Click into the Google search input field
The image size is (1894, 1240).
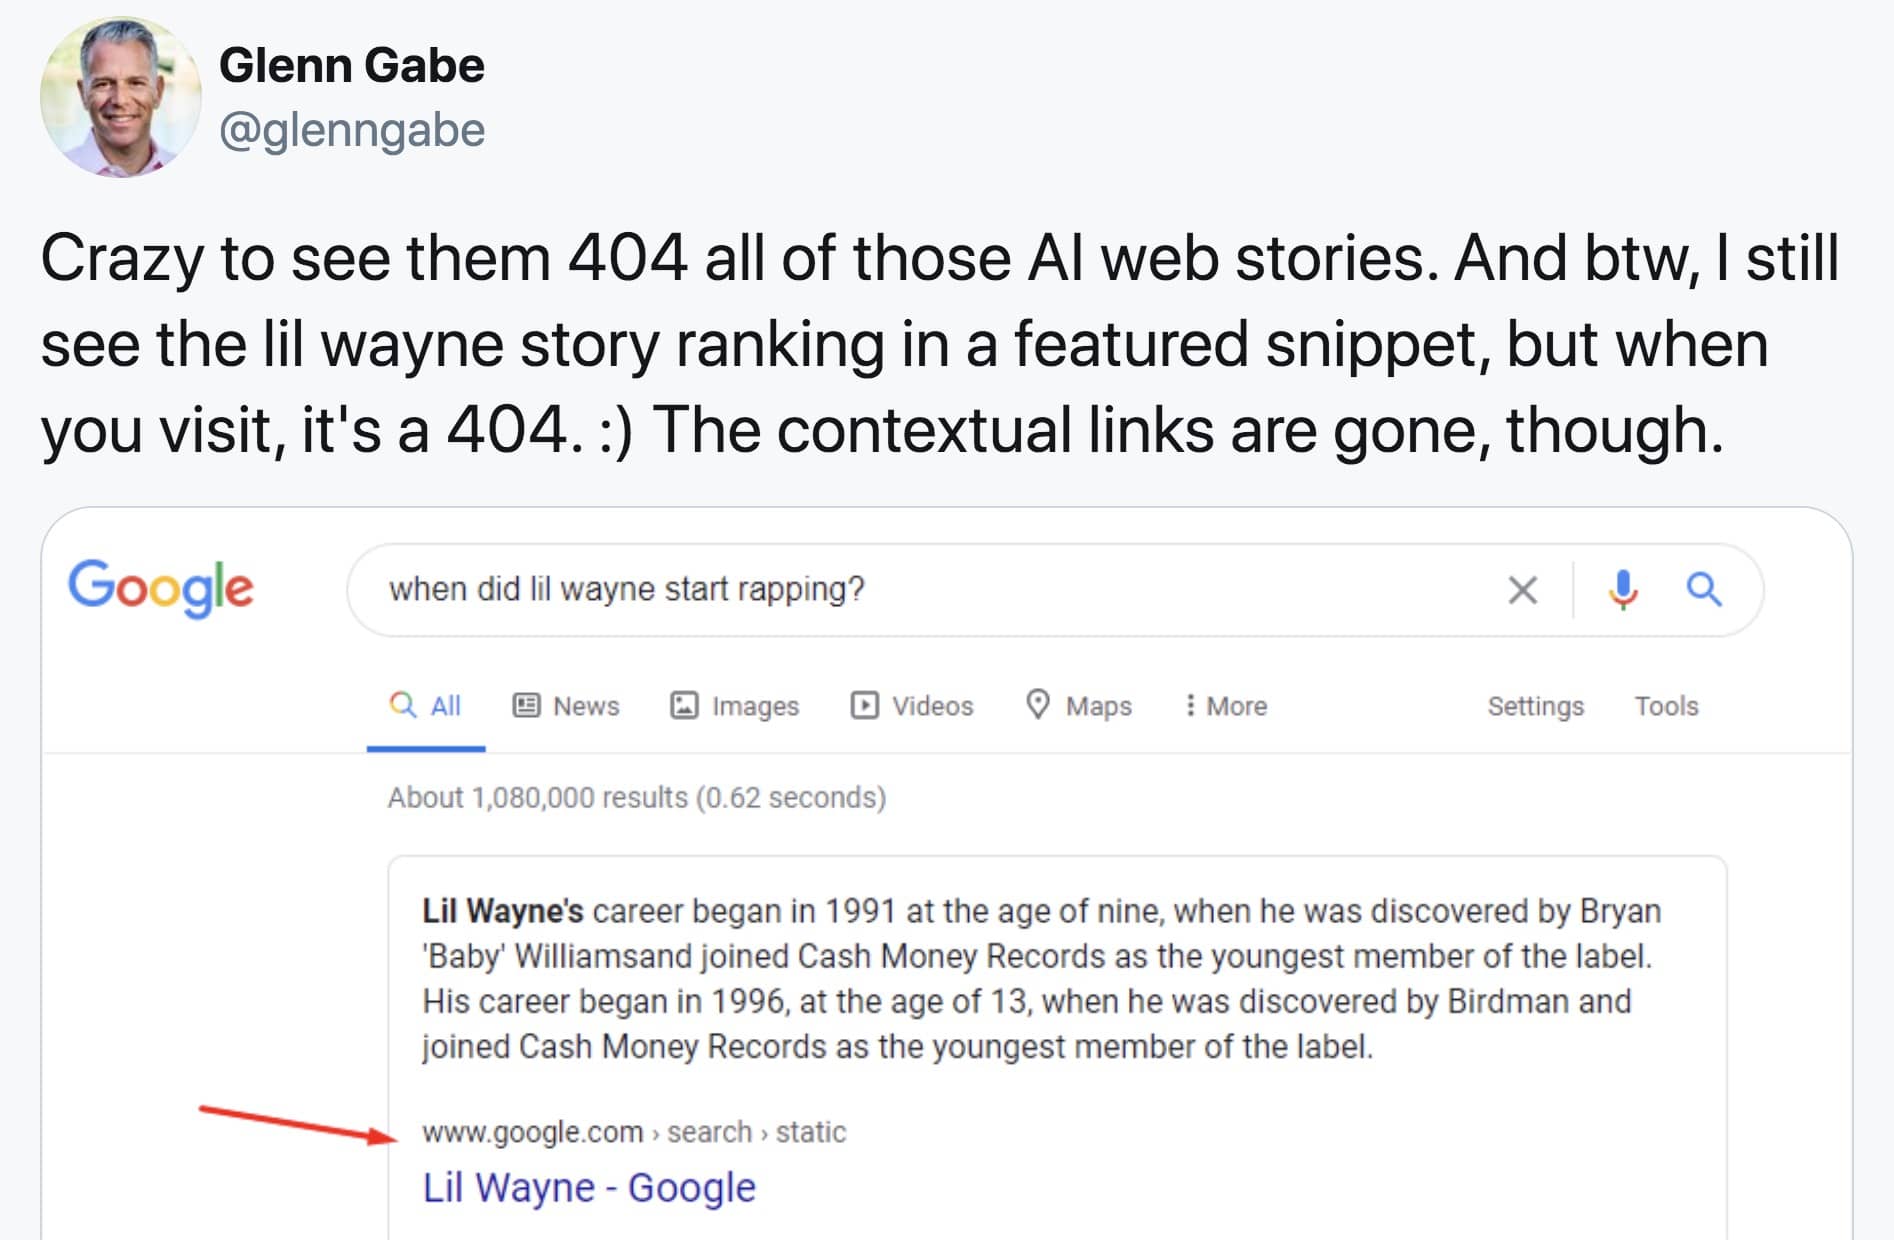tap(900, 590)
